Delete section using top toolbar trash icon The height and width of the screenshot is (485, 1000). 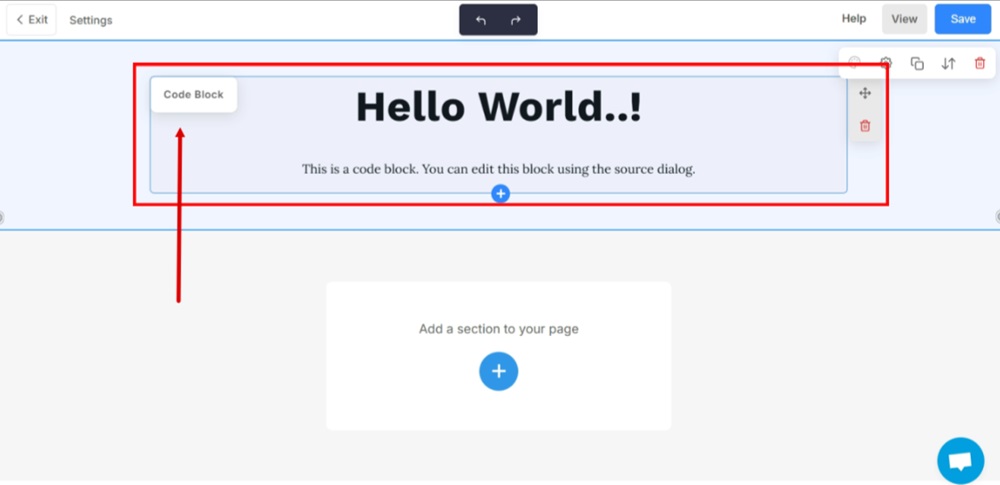click(980, 63)
